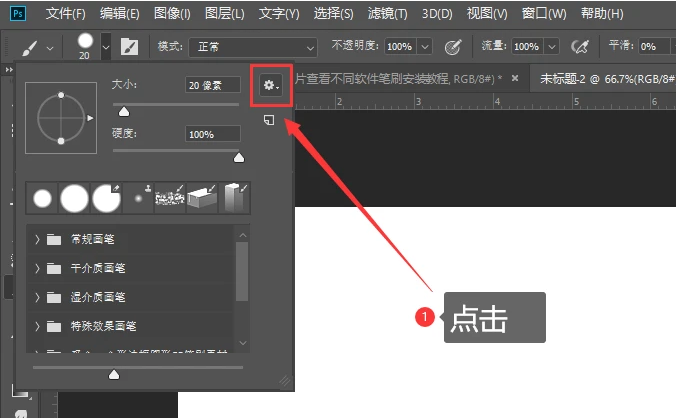Click the 大小 size slider handle
The width and height of the screenshot is (676, 418).
pos(124,112)
